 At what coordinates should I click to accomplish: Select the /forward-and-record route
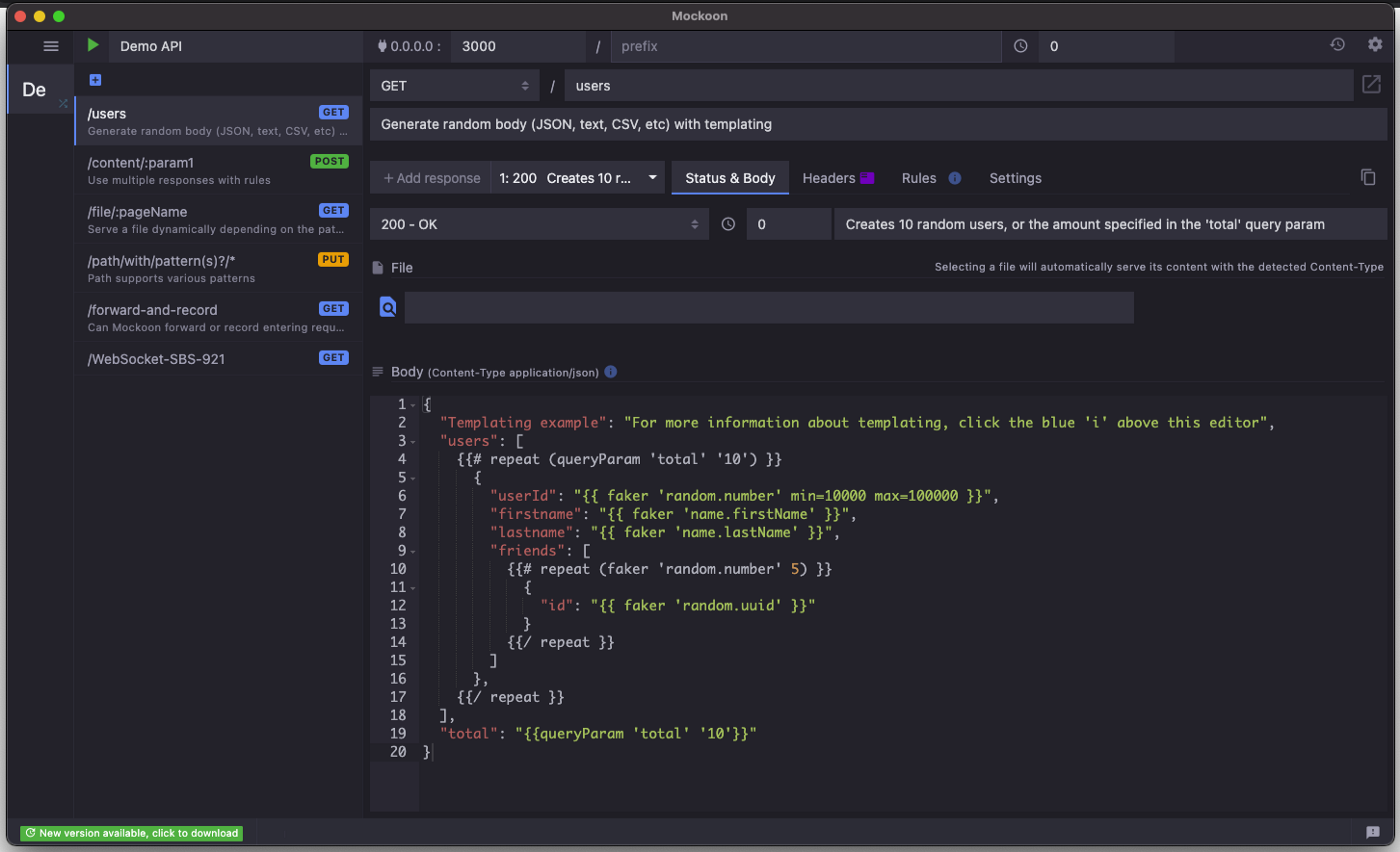pyautogui.click(x=218, y=317)
